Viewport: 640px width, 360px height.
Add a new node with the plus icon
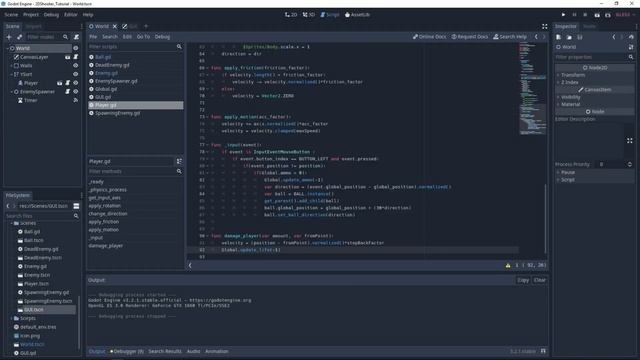point(9,37)
